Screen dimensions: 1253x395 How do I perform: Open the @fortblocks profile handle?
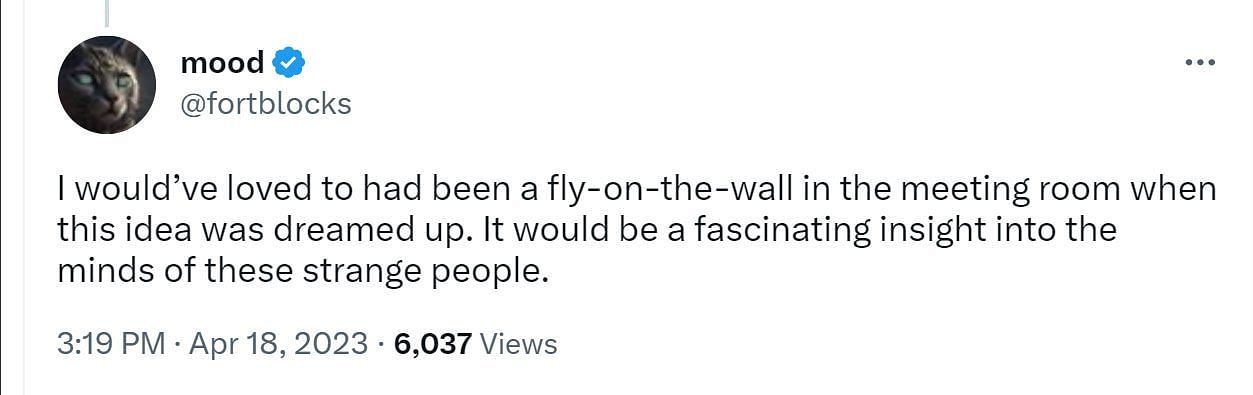click(266, 103)
